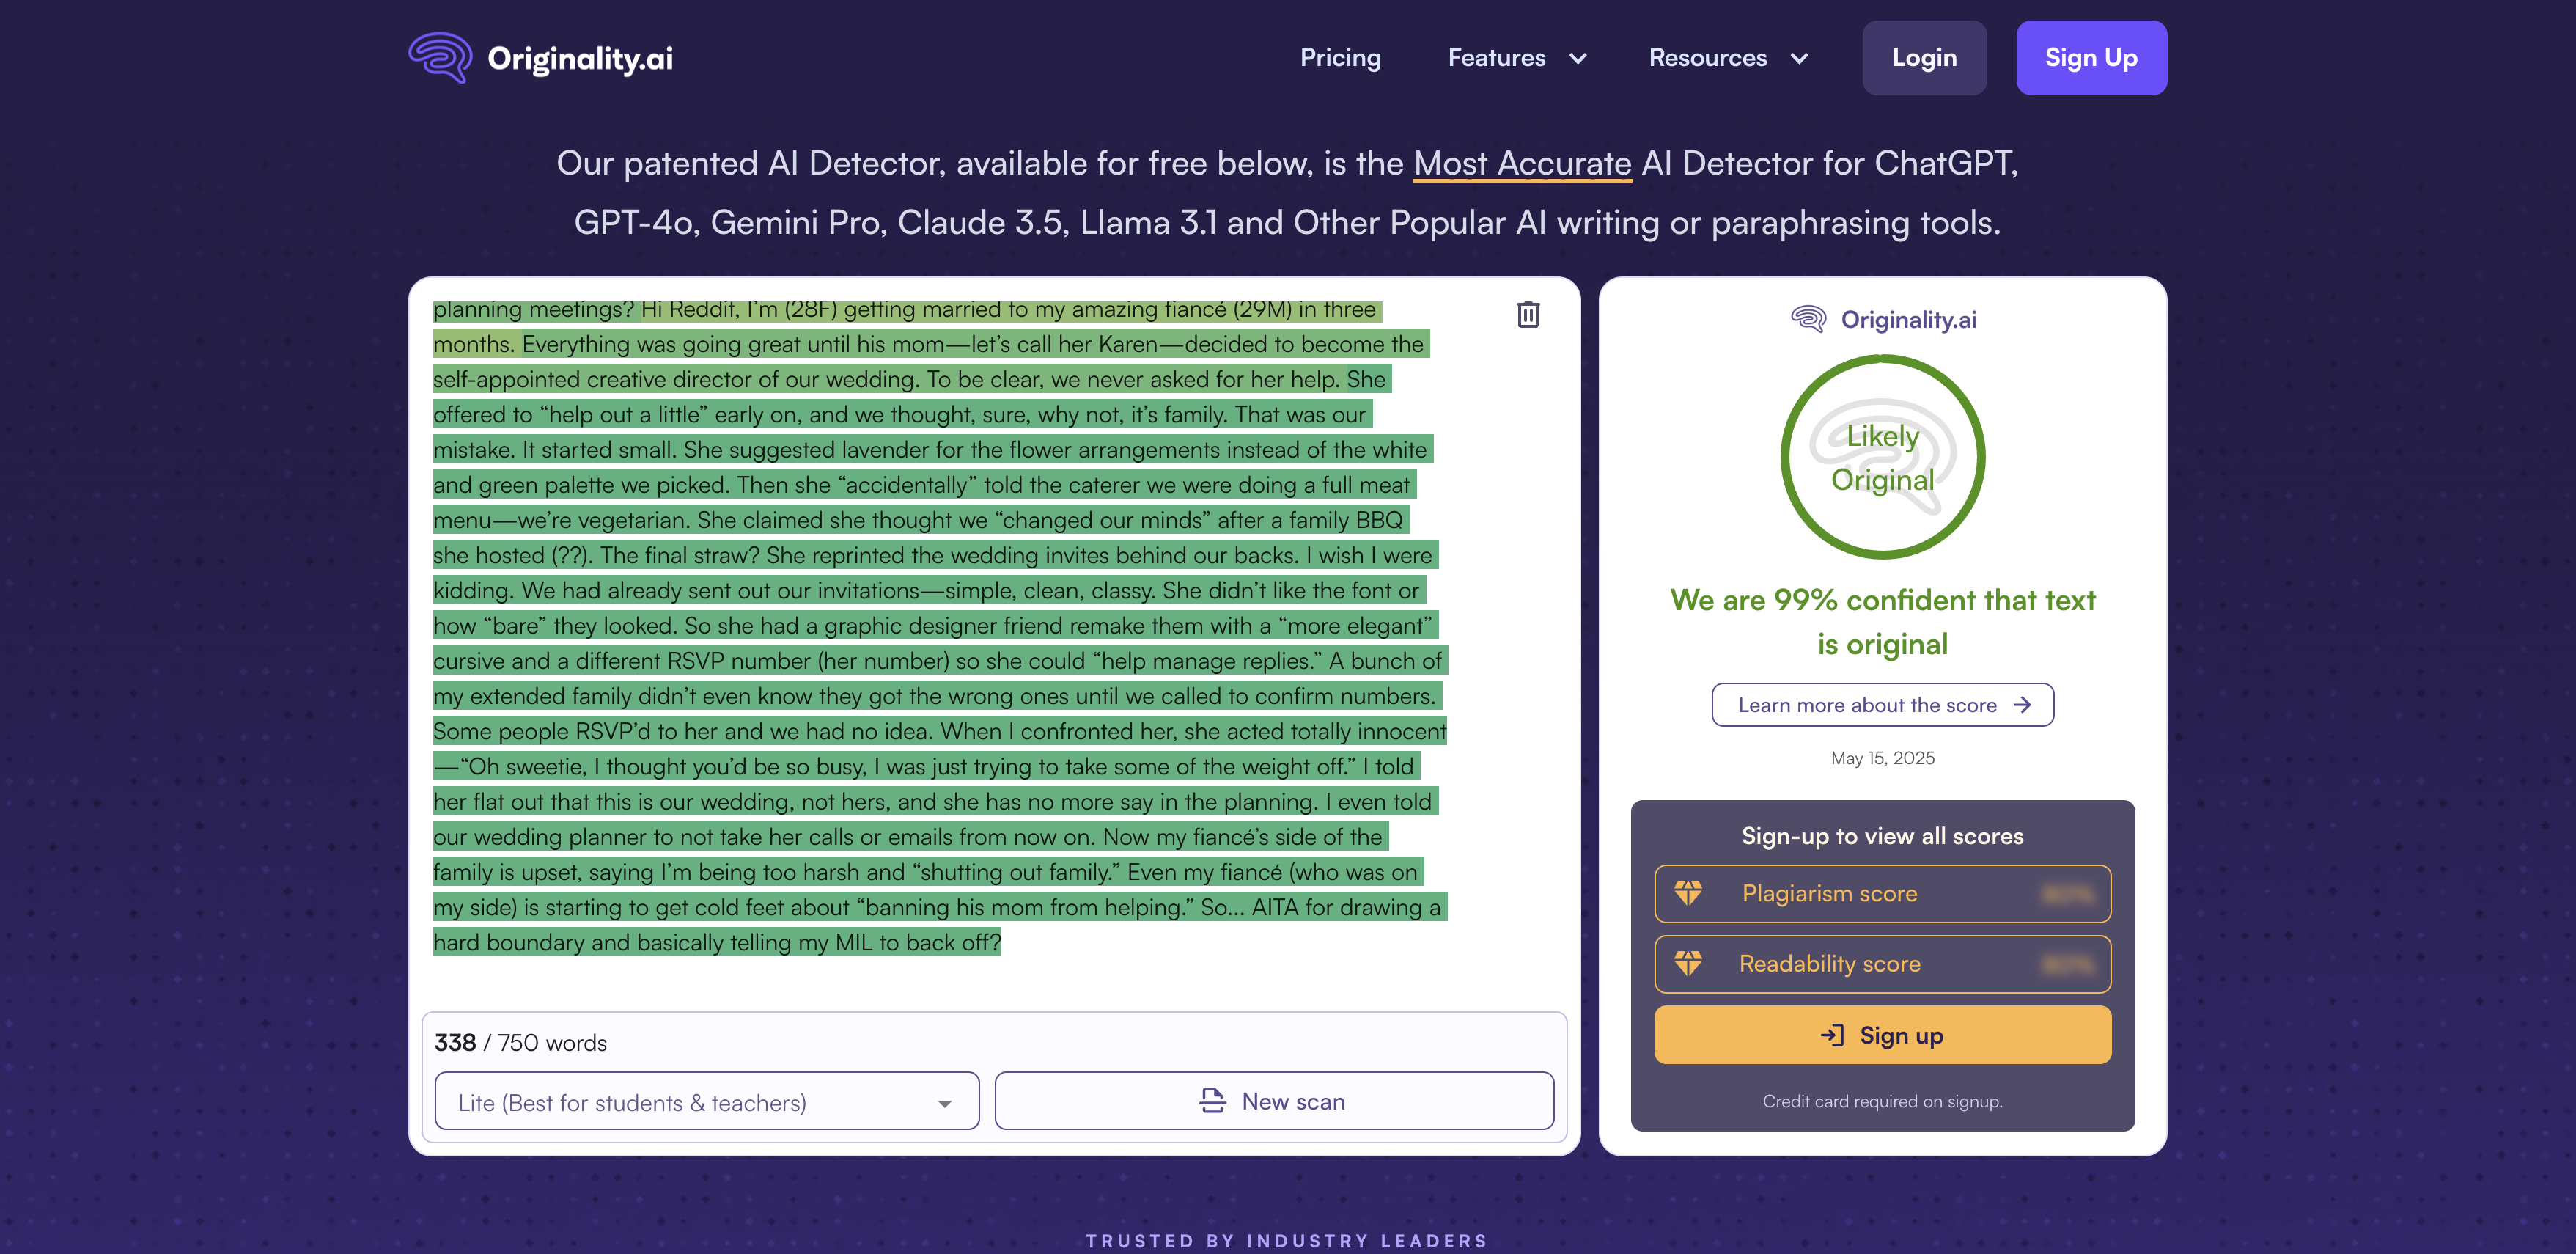Follow the Most Accurate link
Viewport: 2576px width, 1254px height.
point(1522,163)
